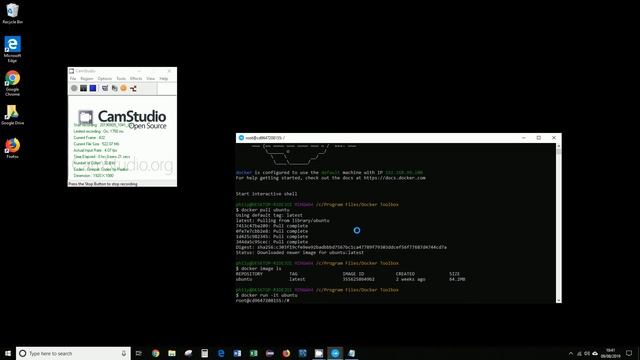Open the taskbar clock and date

(x=611, y=353)
